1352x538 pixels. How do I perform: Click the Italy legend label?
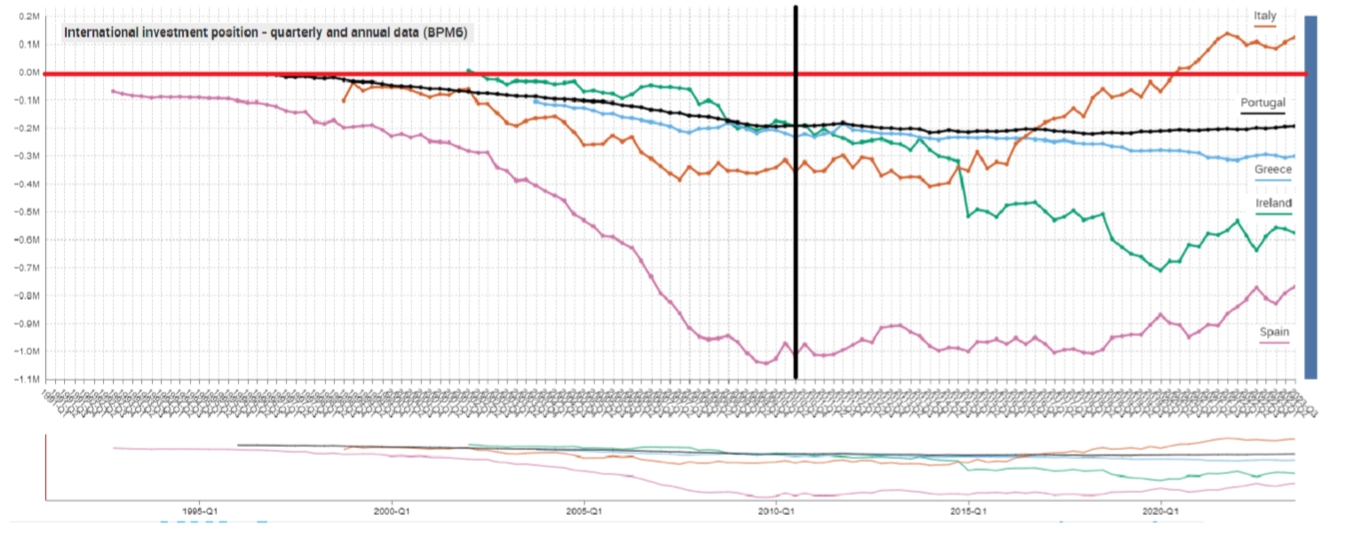pyautogui.click(x=1266, y=15)
